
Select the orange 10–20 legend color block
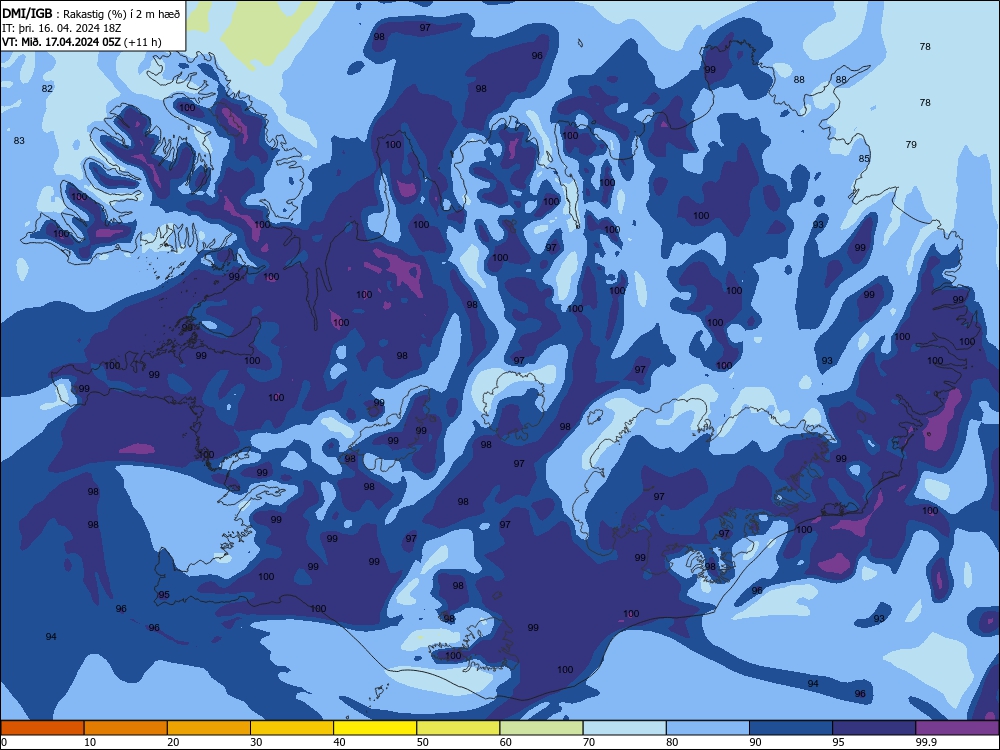tap(126, 728)
